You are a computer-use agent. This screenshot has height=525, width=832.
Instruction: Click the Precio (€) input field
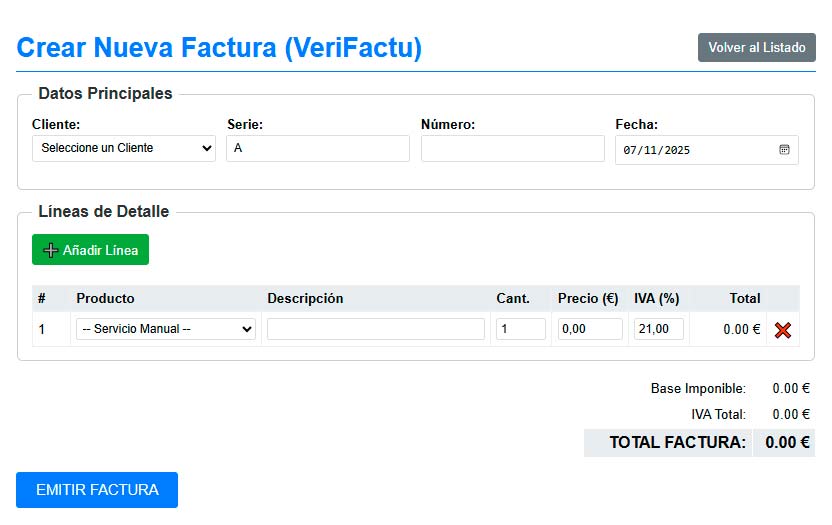(589, 329)
